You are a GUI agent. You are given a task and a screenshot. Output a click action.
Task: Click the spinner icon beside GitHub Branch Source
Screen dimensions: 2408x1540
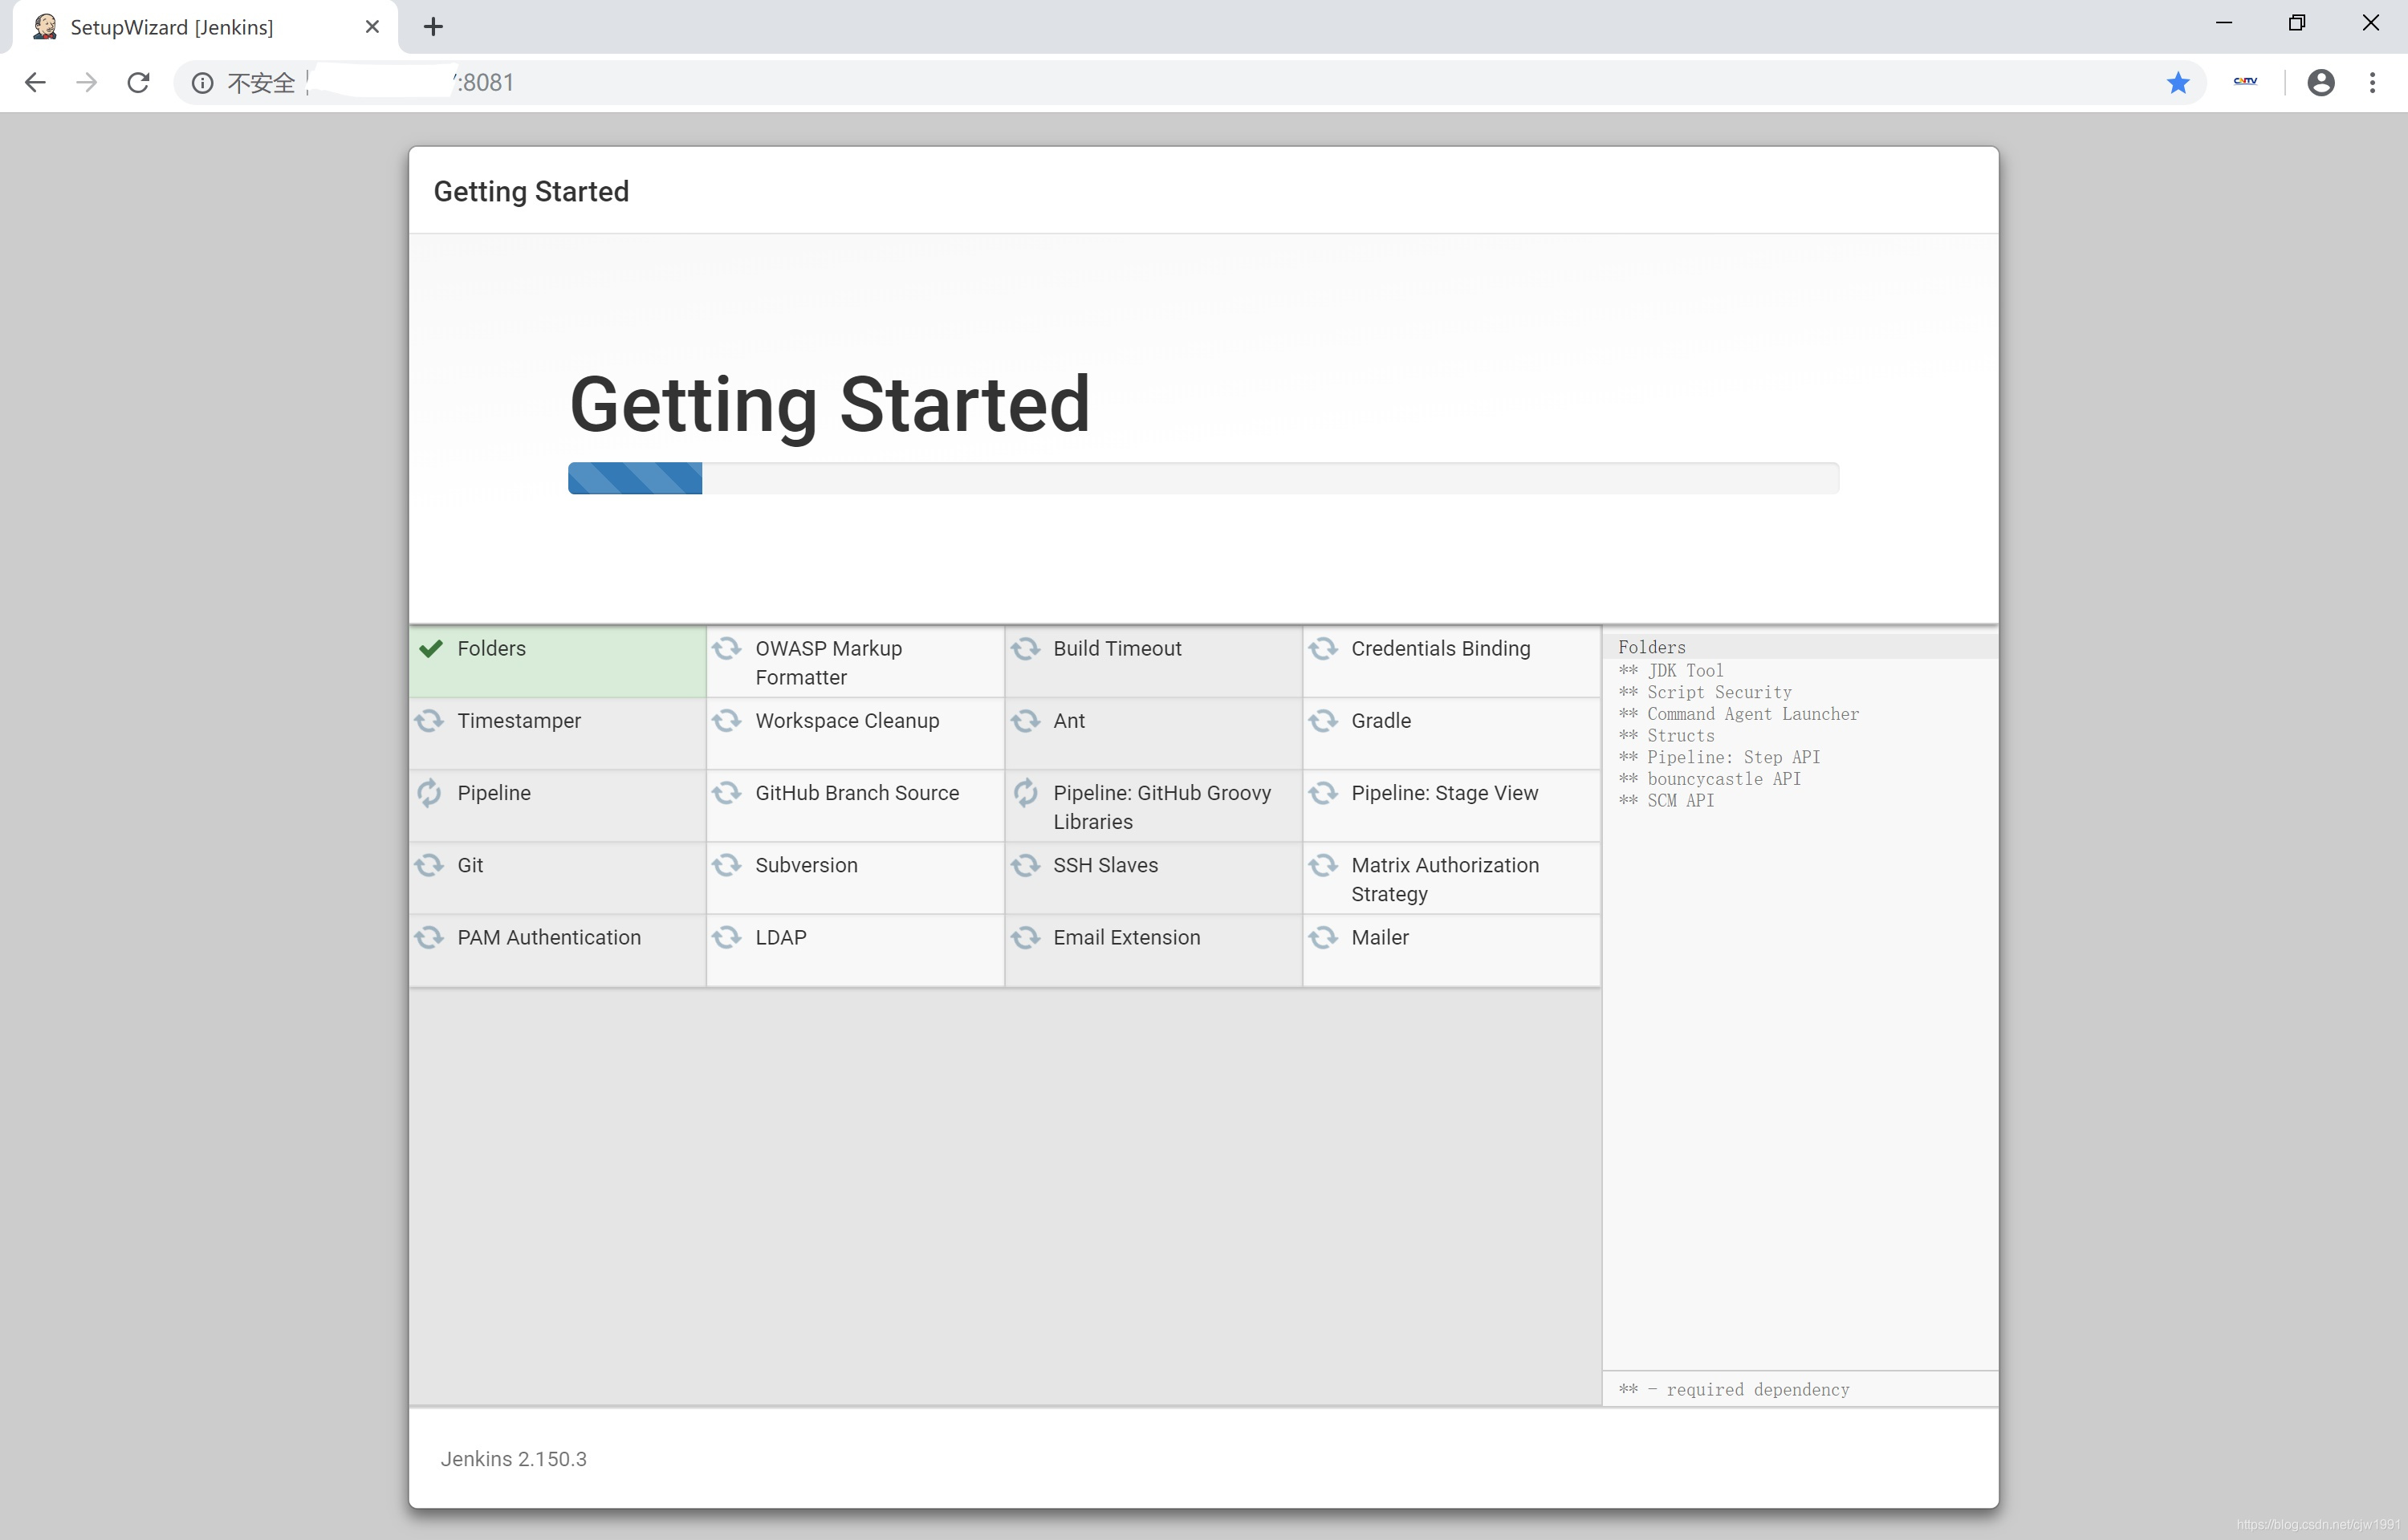tap(727, 793)
